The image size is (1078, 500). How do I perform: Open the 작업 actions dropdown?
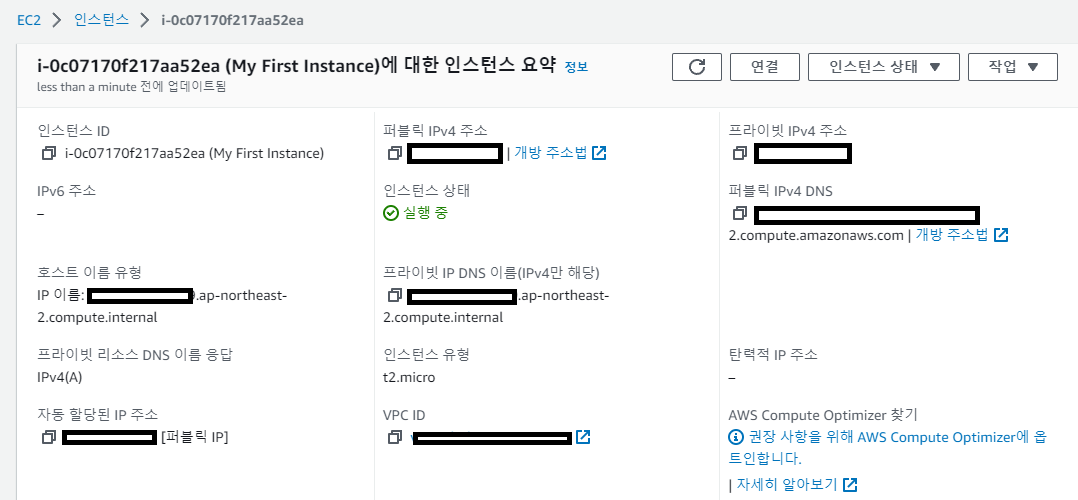click(x=1013, y=67)
